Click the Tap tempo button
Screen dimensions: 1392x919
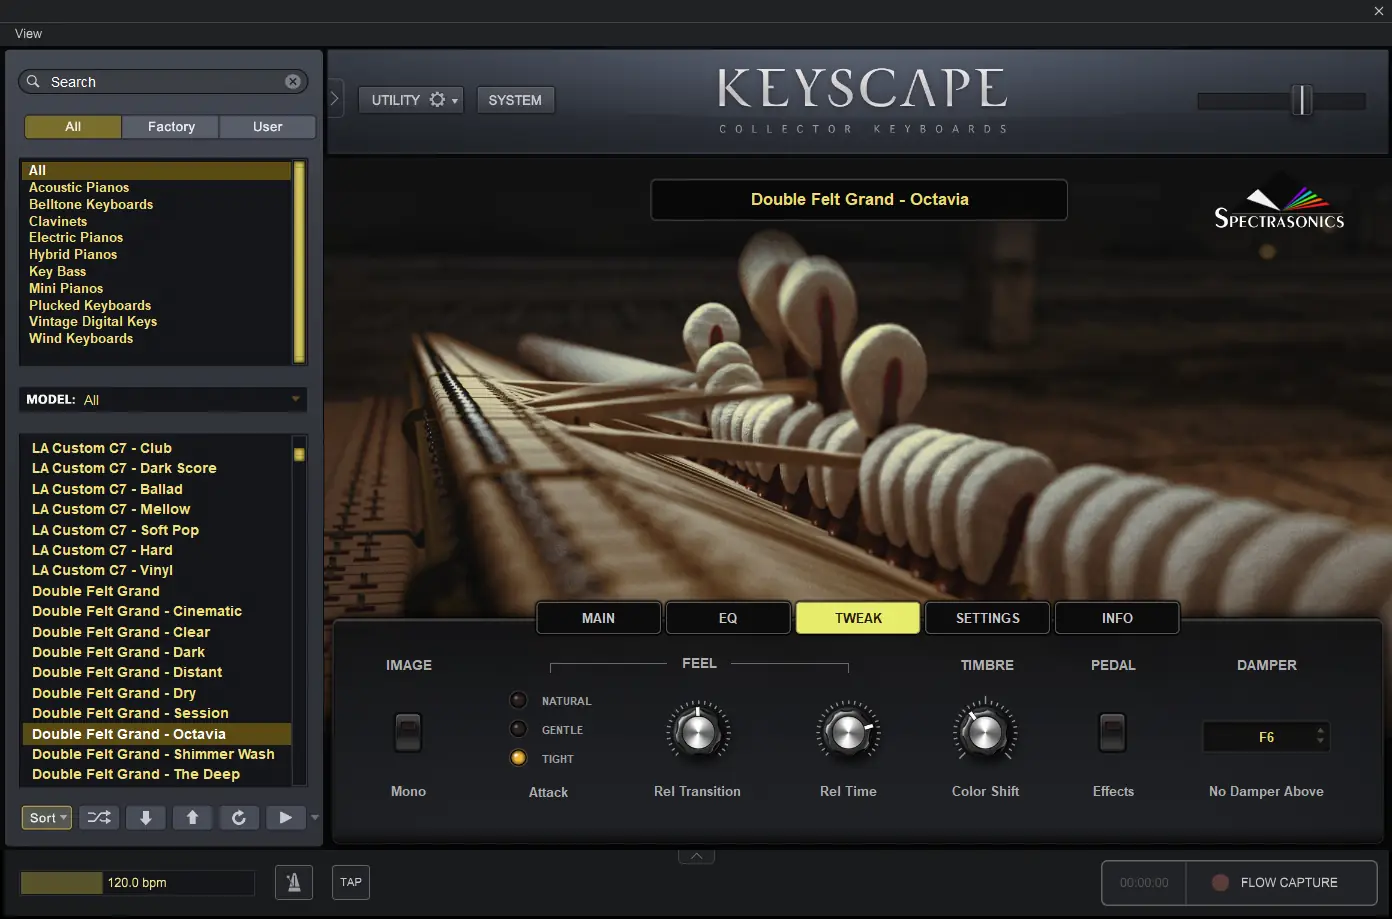(x=351, y=882)
